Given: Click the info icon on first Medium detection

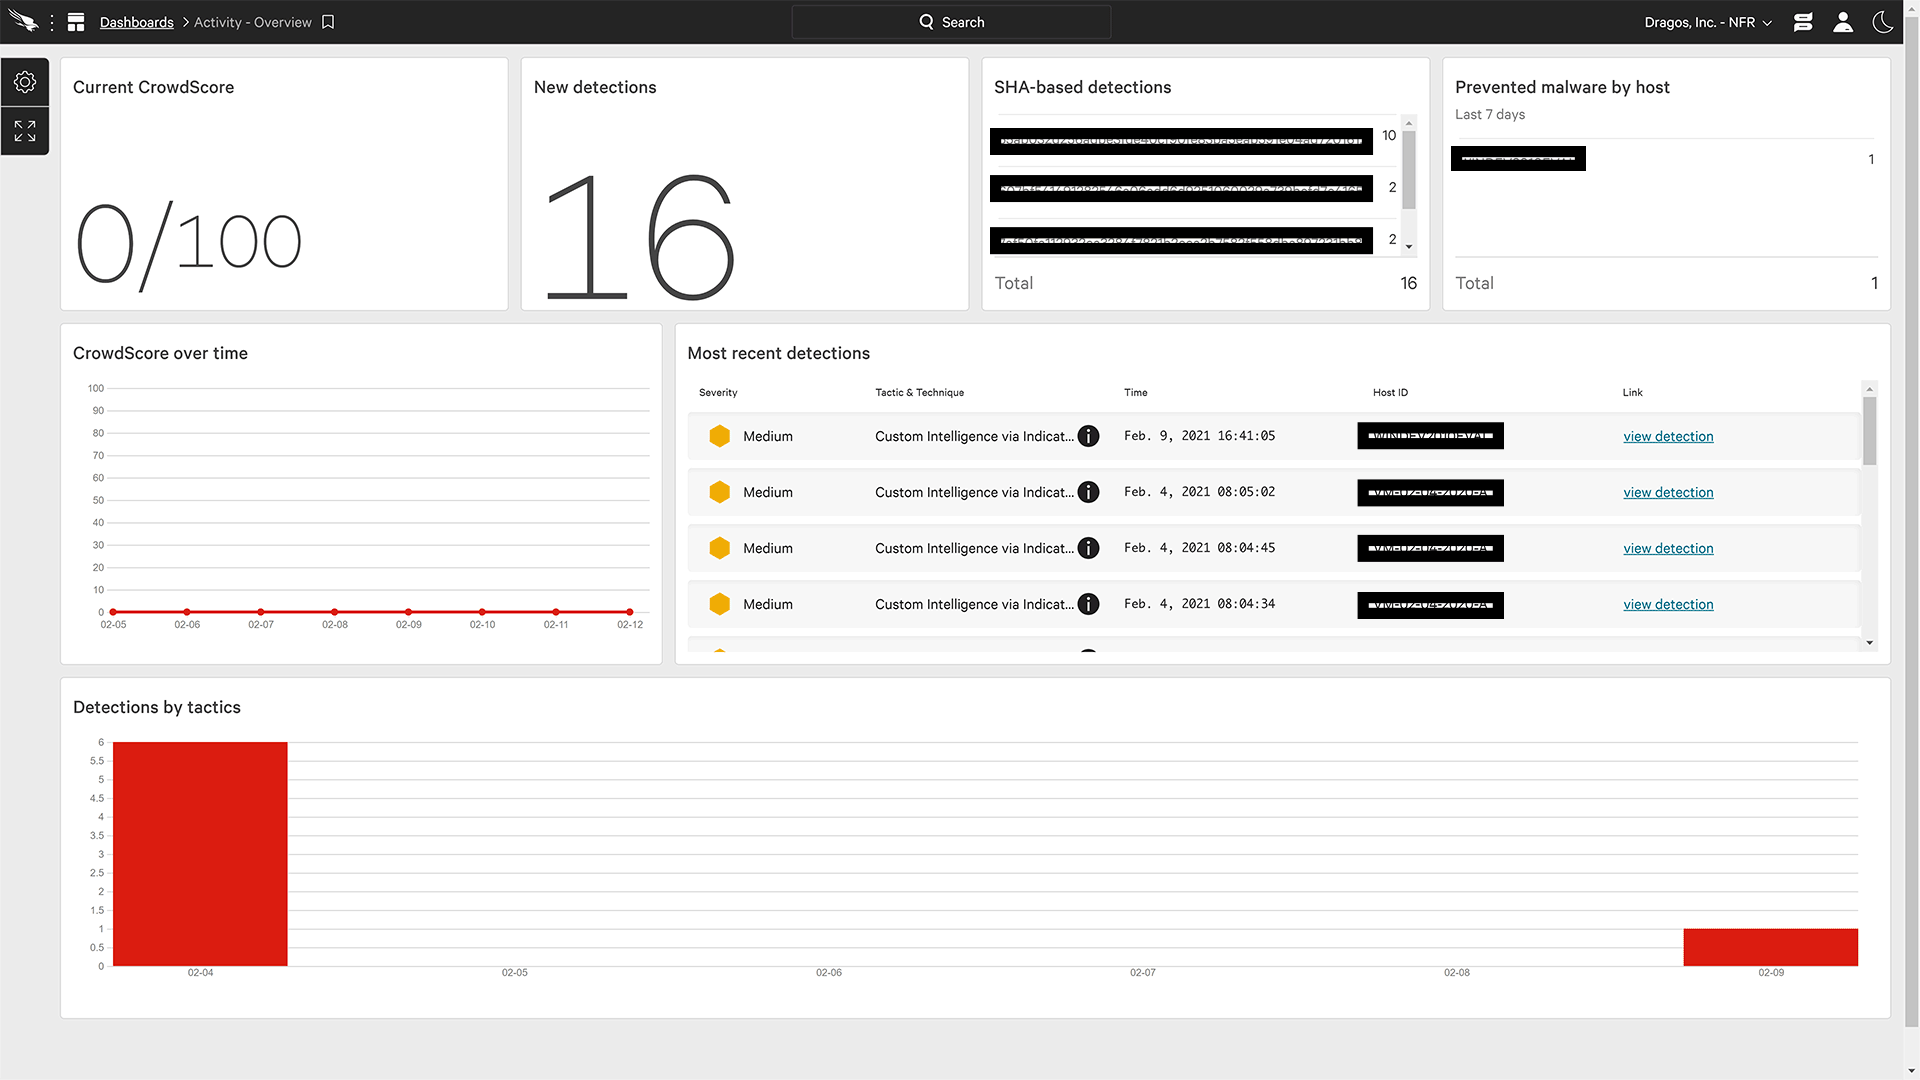Looking at the screenshot, I should pos(1087,435).
